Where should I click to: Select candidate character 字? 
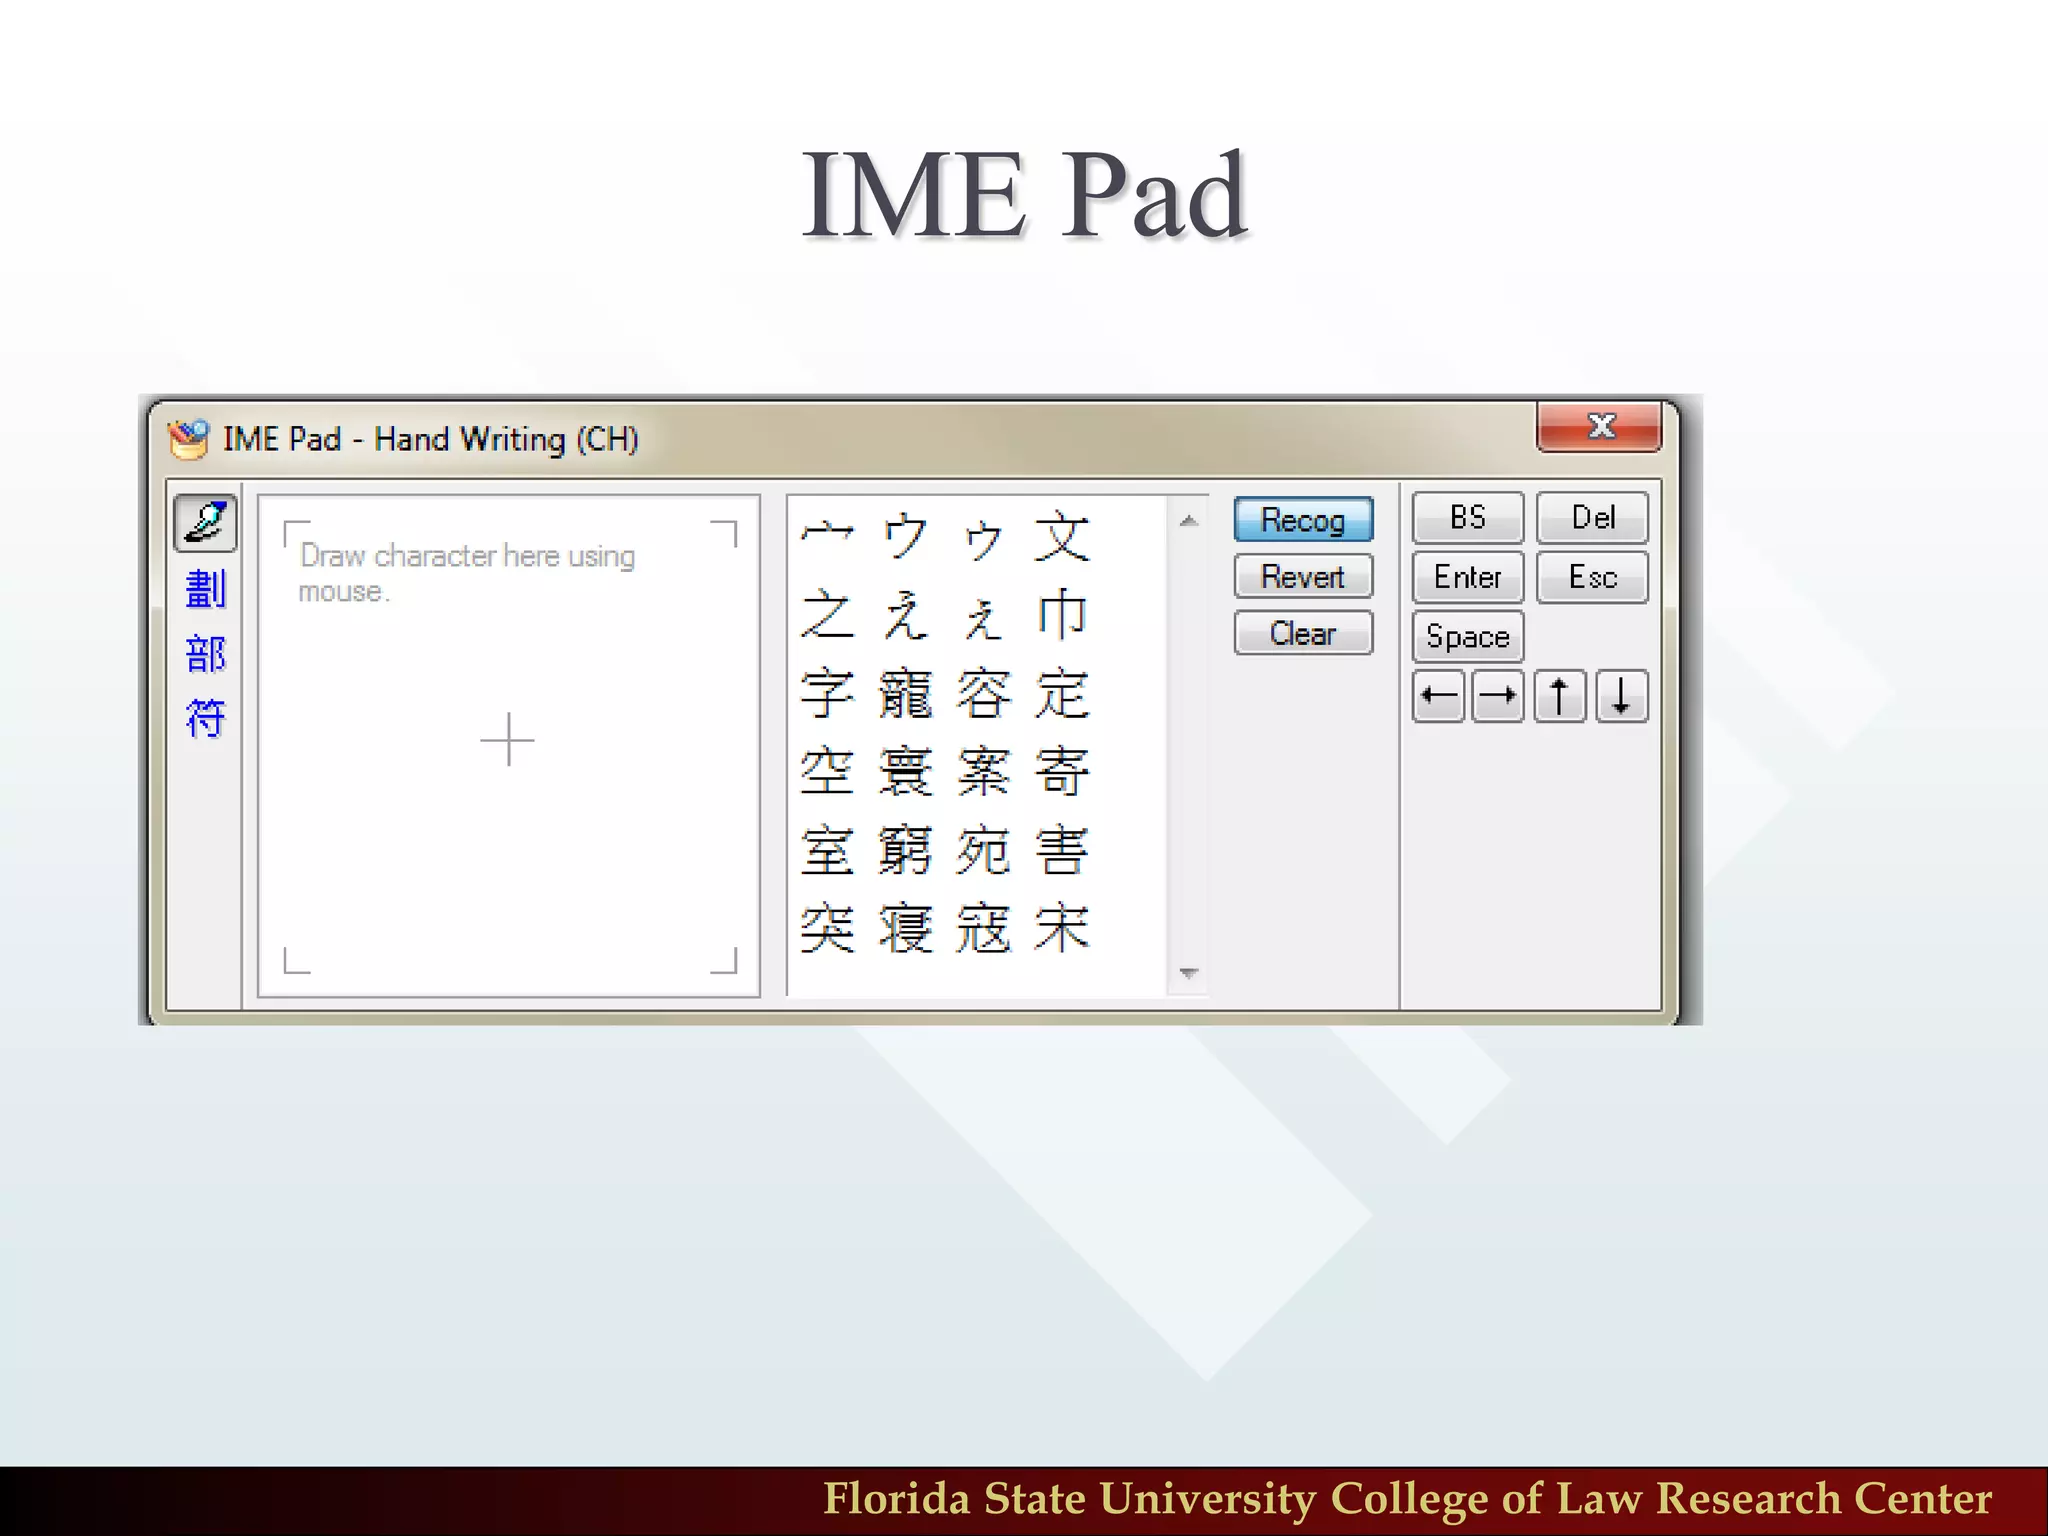tap(828, 693)
